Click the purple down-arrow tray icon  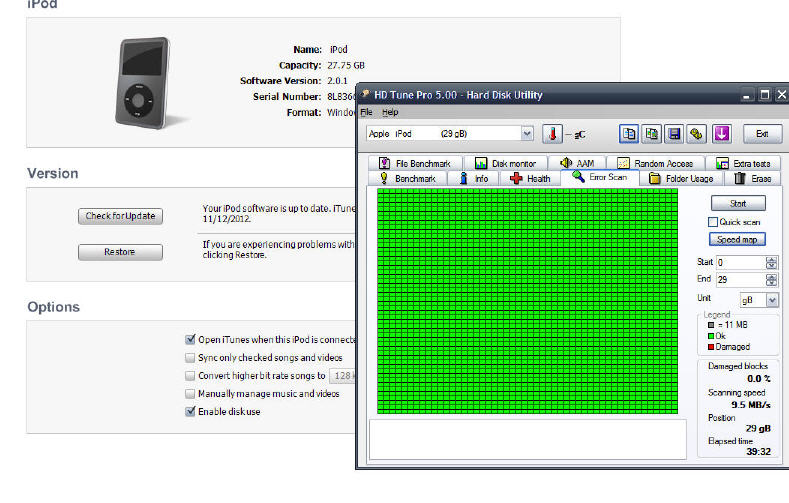coord(722,133)
